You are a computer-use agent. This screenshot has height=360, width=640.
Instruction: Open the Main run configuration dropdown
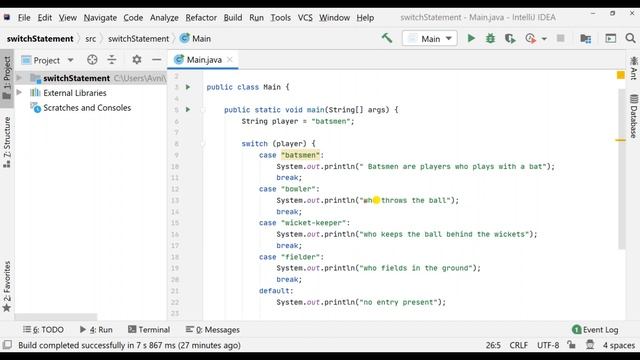[x=430, y=39]
